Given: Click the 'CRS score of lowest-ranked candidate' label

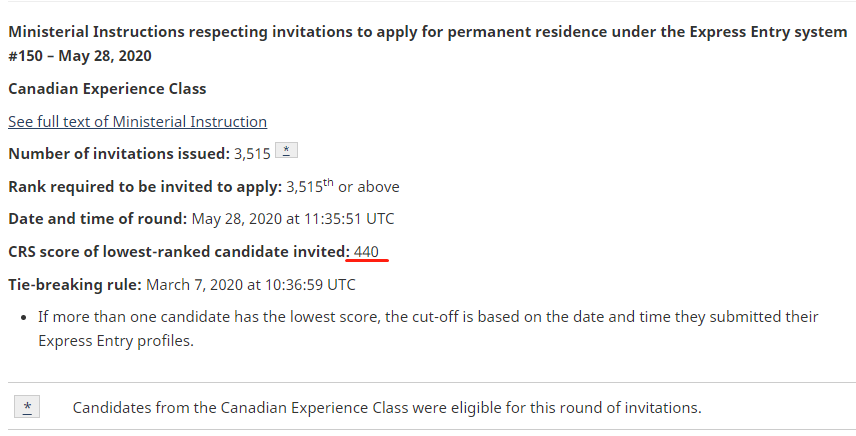Looking at the screenshot, I should point(178,252).
